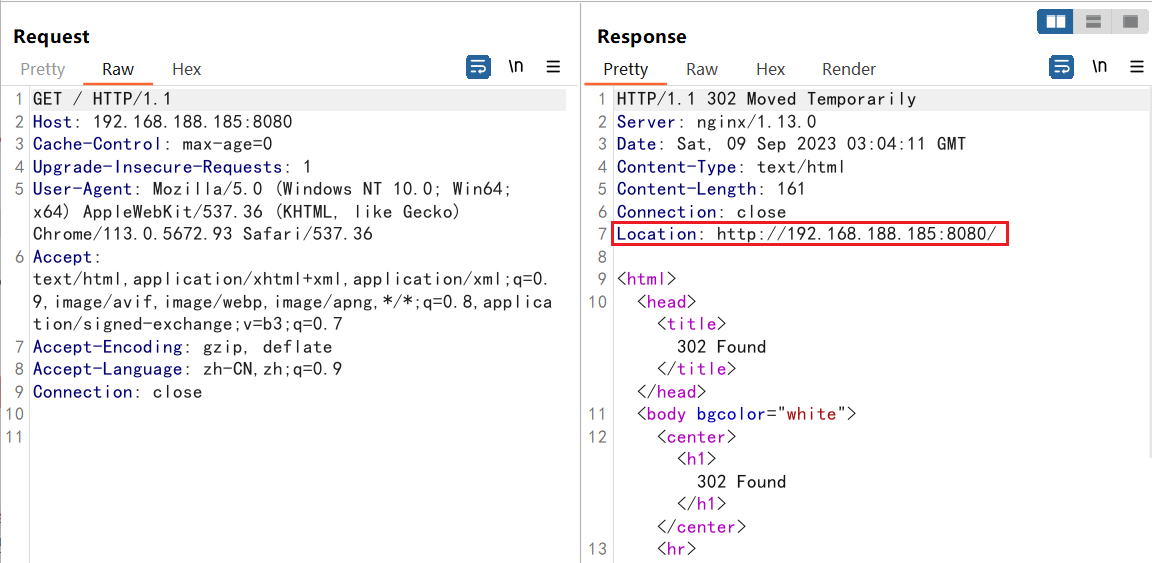Click the GET / HTTP/1.1 request line
This screenshot has height=563, width=1152.
(102, 99)
